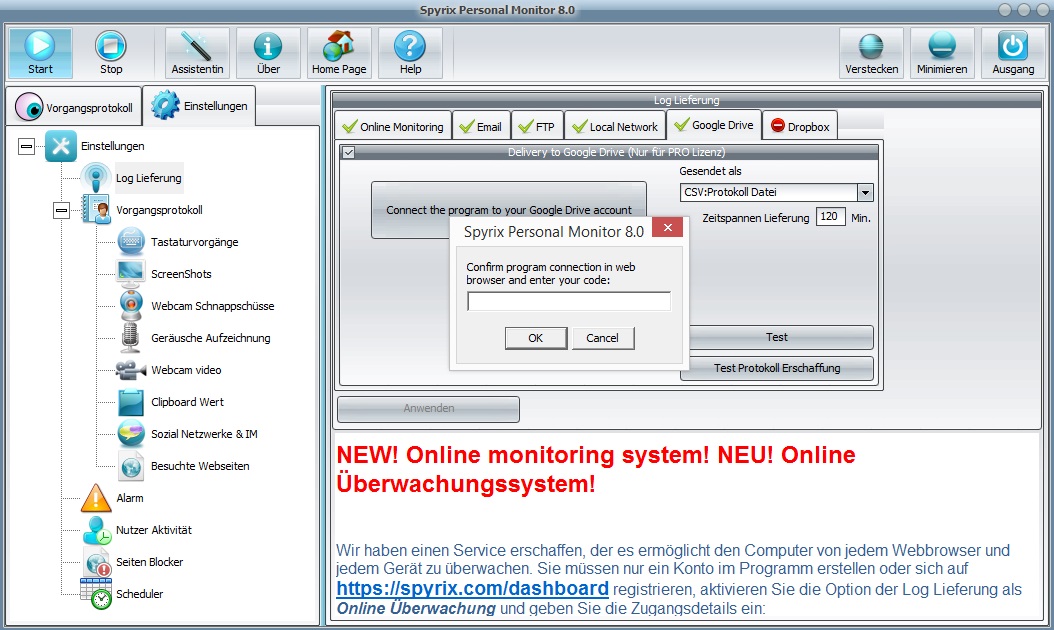Open the Help question mark icon

(410, 46)
